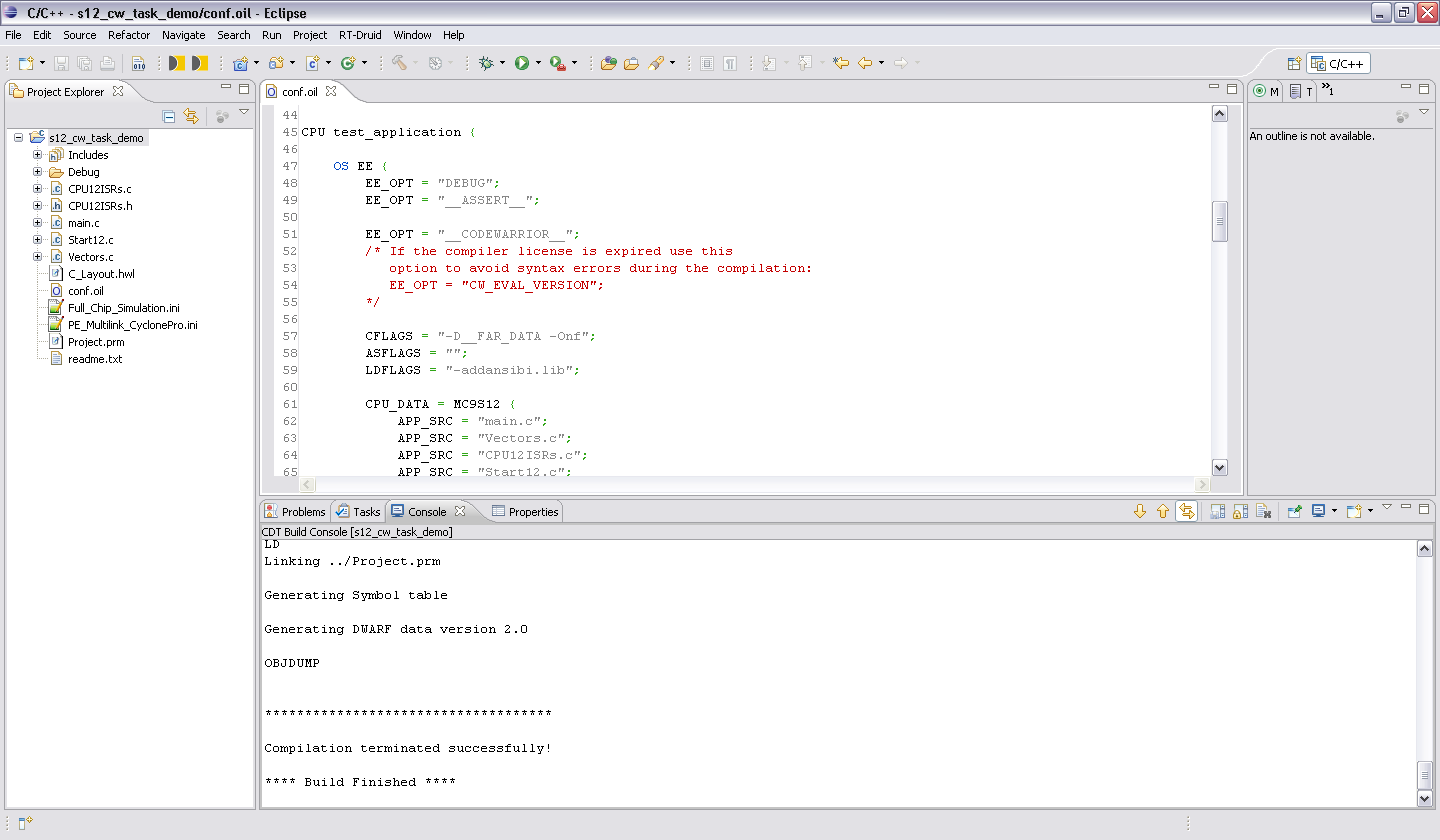Viewport: 1440px width, 840px height.
Task: Close the conf.oil editor tab
Action: click(x=331, y=91)
